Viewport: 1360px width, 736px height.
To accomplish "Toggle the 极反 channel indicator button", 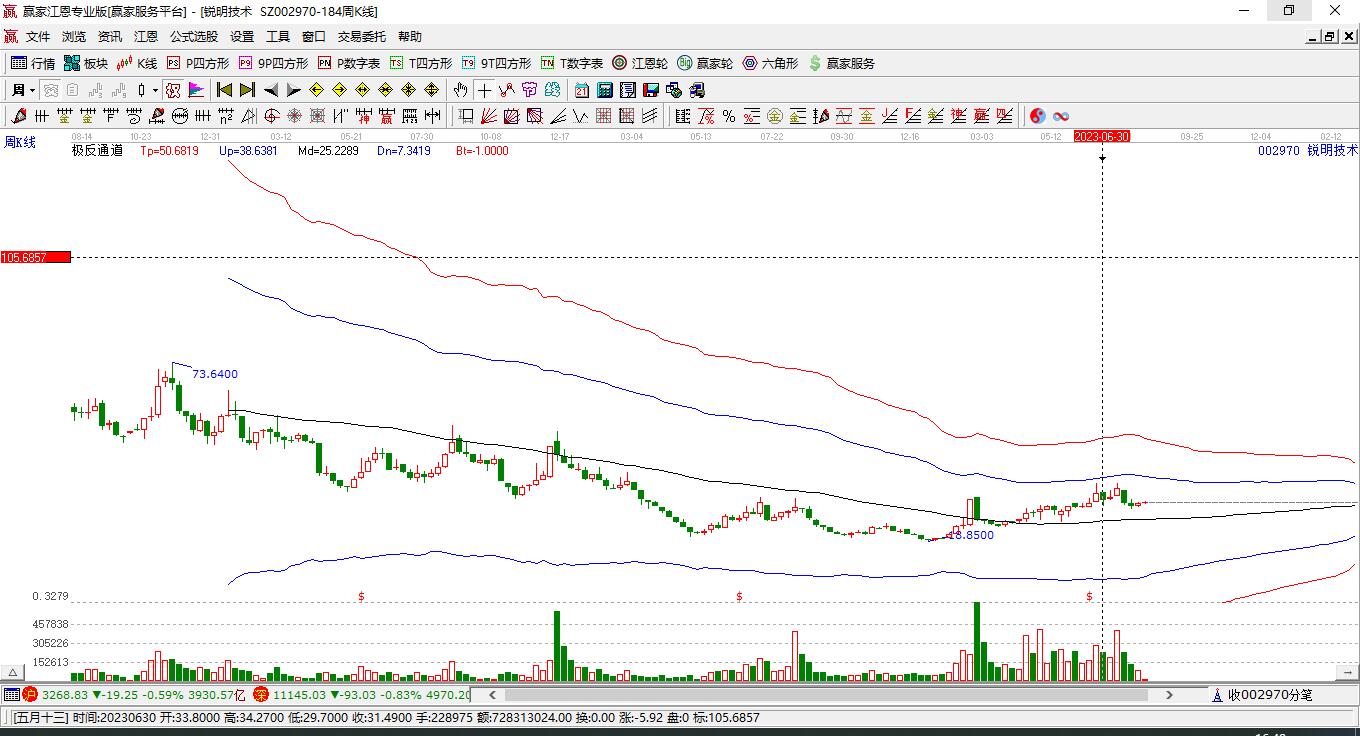I will [173, 90].
